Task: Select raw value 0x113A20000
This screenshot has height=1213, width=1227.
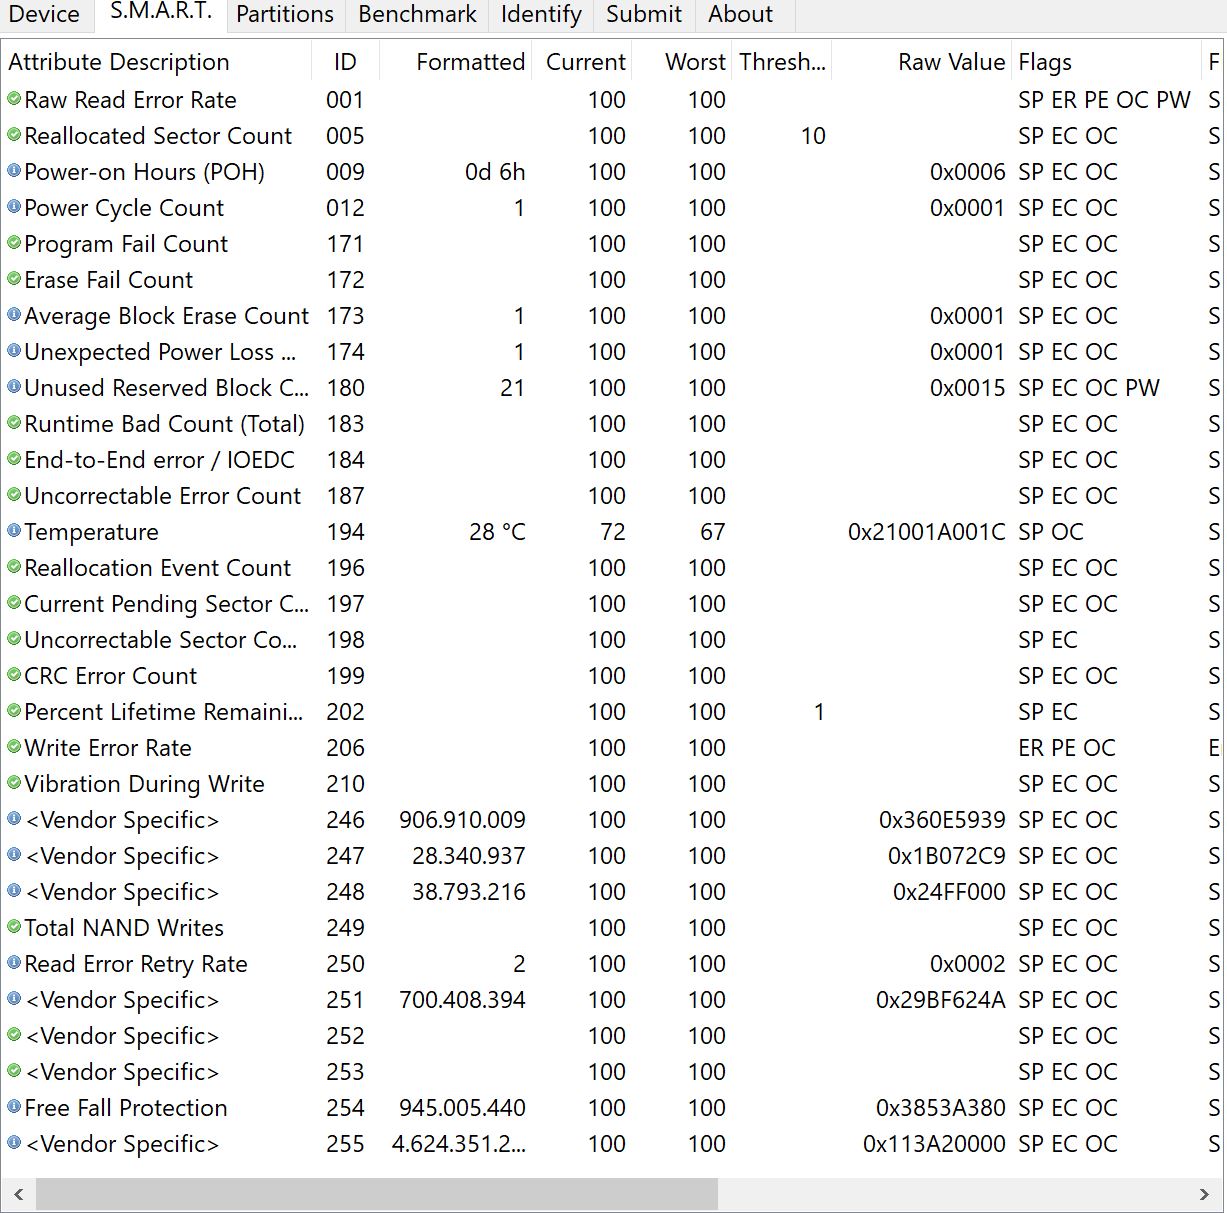Action: pos(934,1144)
